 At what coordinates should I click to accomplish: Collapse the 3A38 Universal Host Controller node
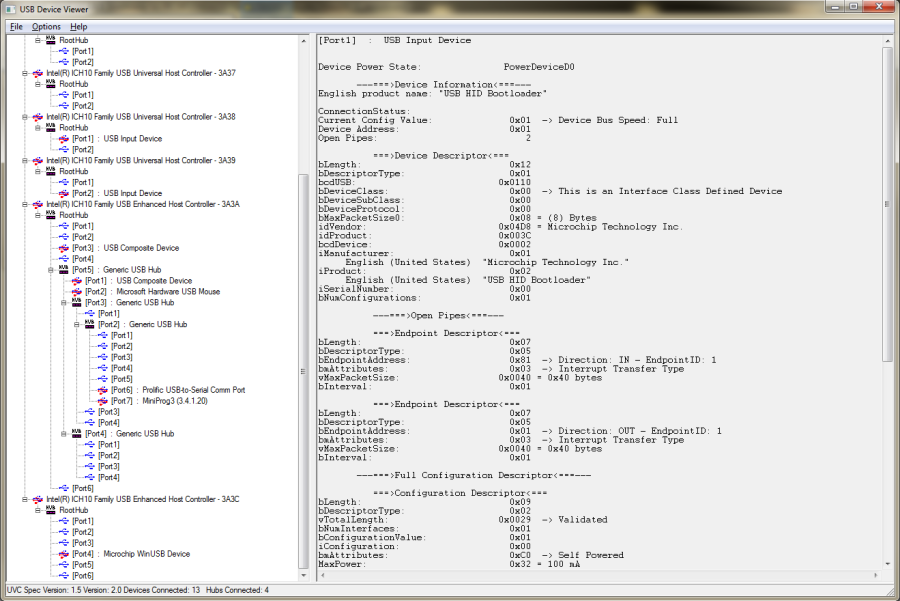pyautogui.click(x=24, y=117)
